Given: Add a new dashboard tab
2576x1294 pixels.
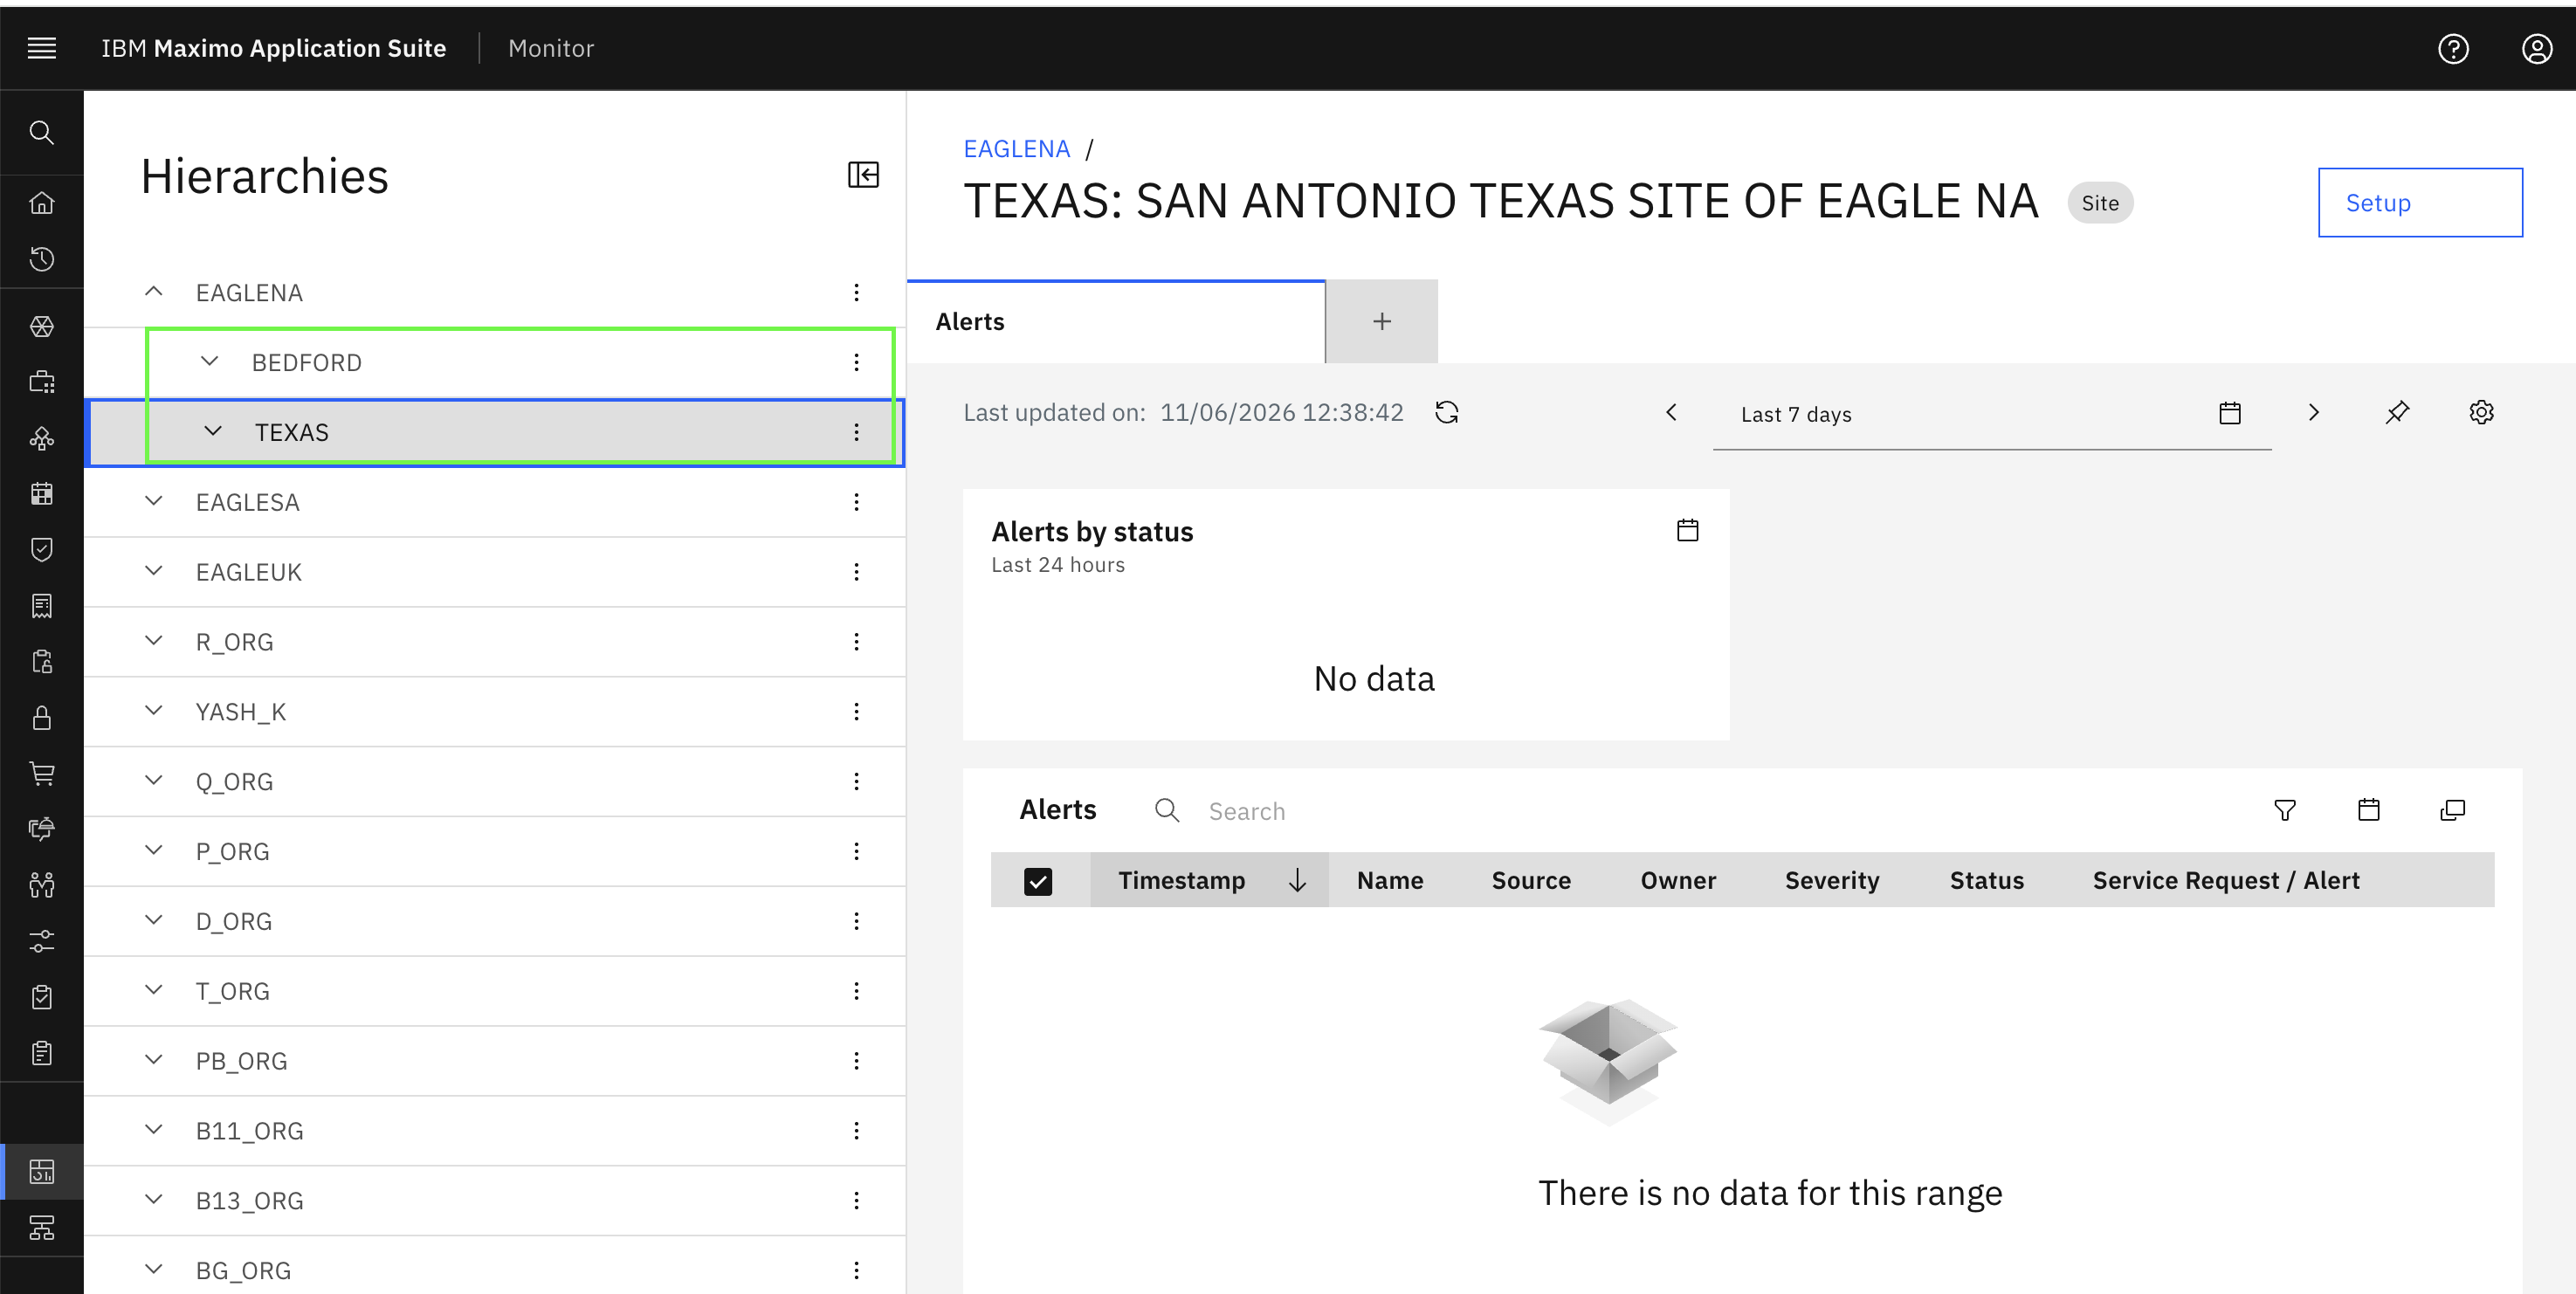Looking at the screenshot, I should point(1382,322).
